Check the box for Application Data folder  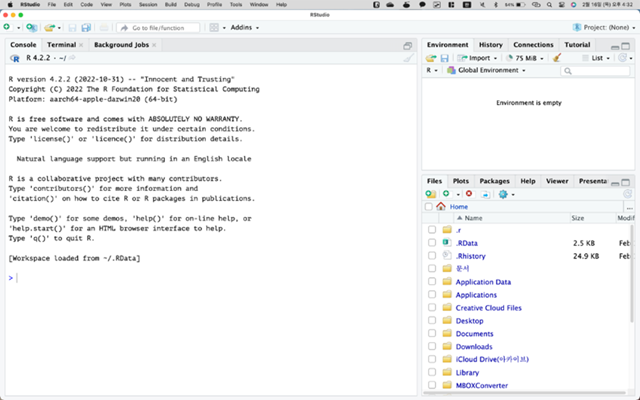[x=432, y=281]
